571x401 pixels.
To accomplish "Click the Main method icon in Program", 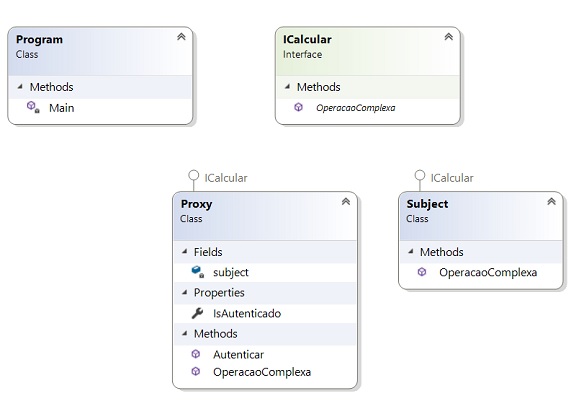I will (33, 107).
